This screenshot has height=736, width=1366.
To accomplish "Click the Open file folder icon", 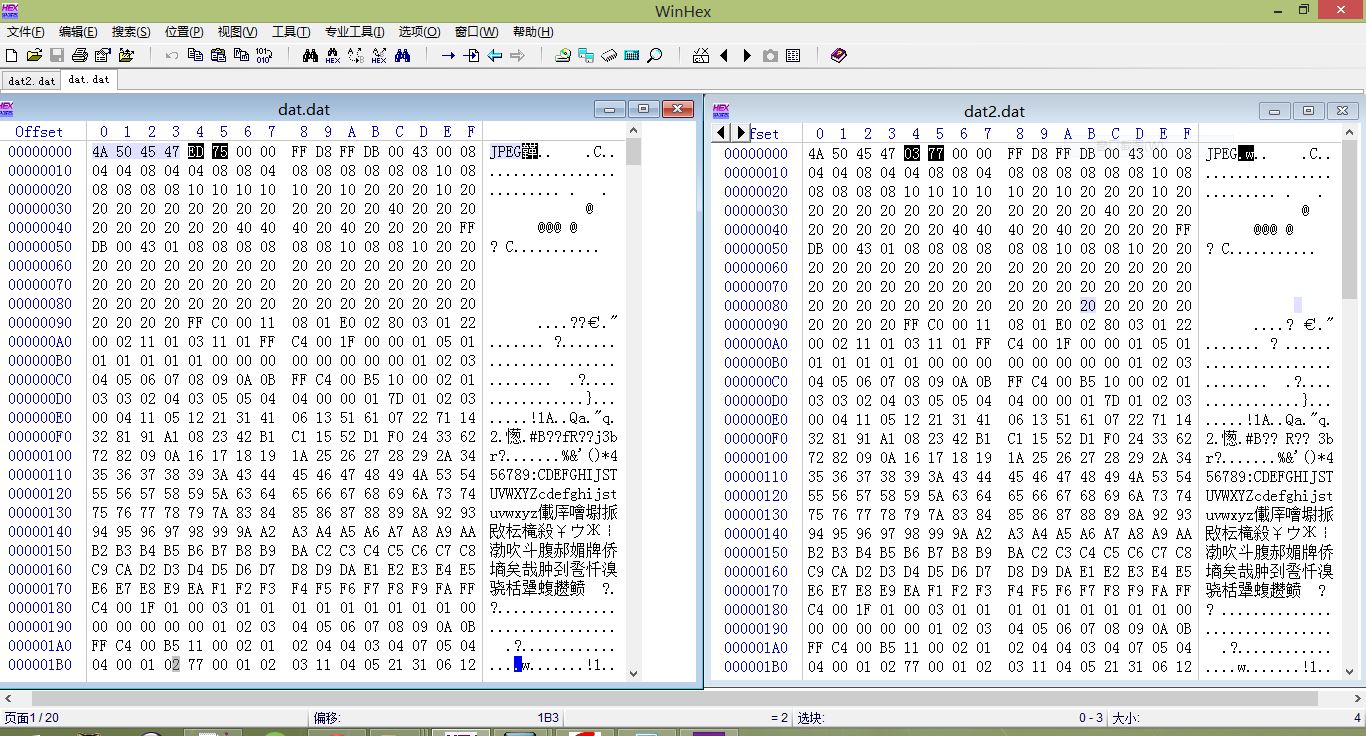I will point(34,55).
